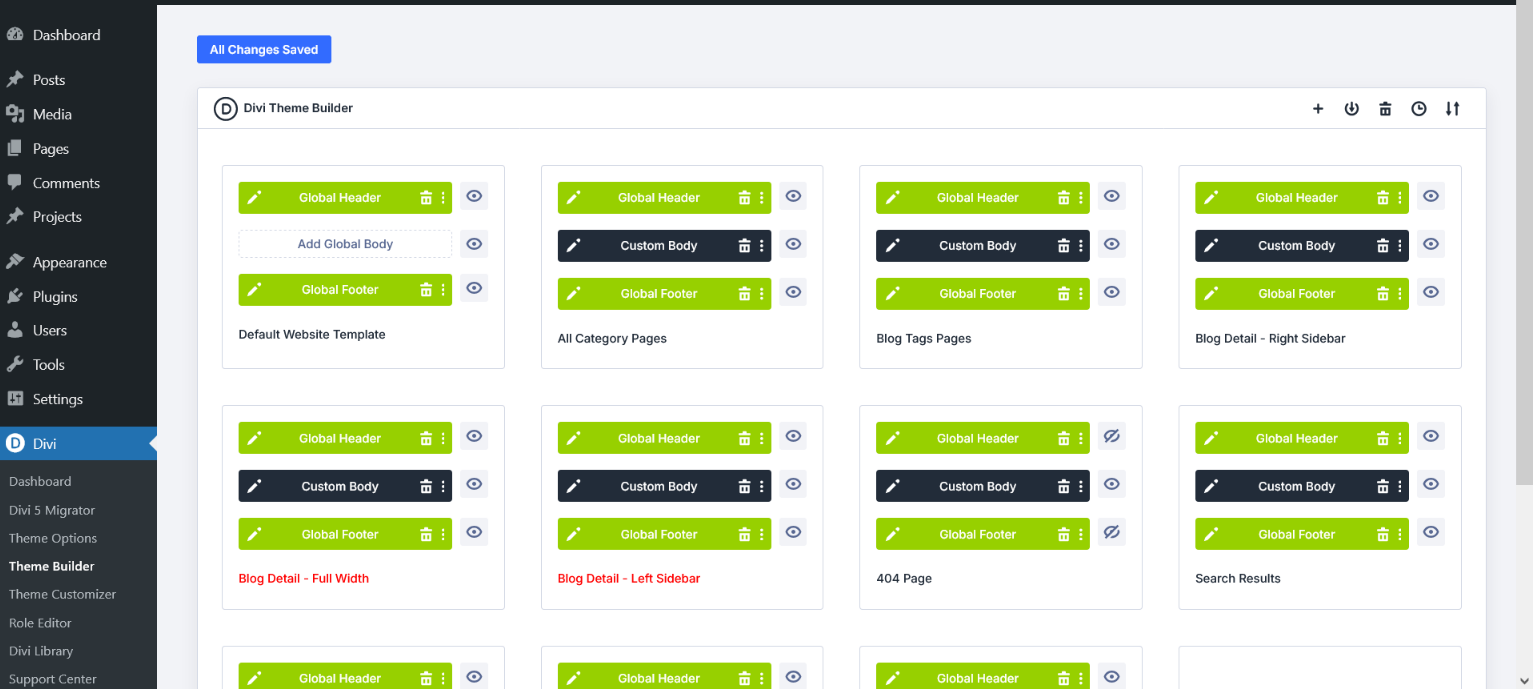Edit Global Header pencil in Blog Detail - Left Sidebar
This screenshot has width=1533, height=689.
click(573, 439)
